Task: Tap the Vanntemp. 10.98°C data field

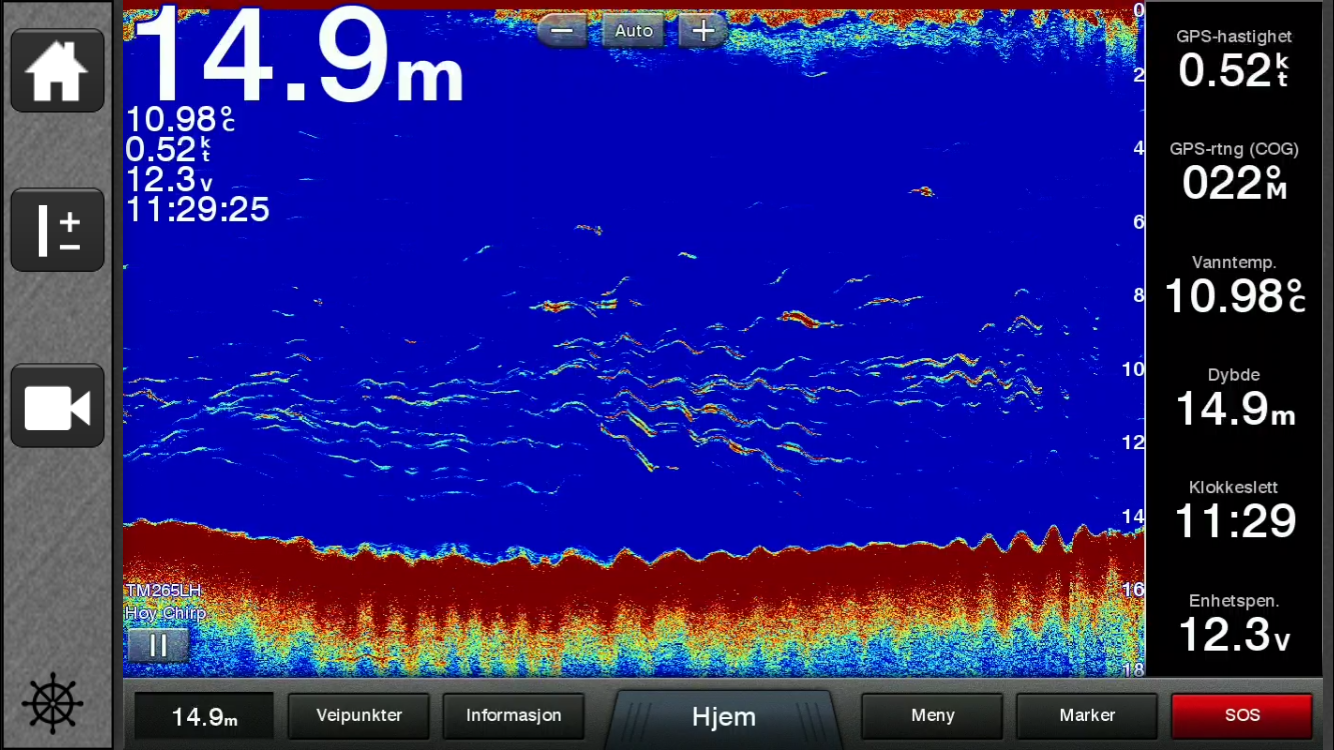Action: click(x=1234, y=285)
